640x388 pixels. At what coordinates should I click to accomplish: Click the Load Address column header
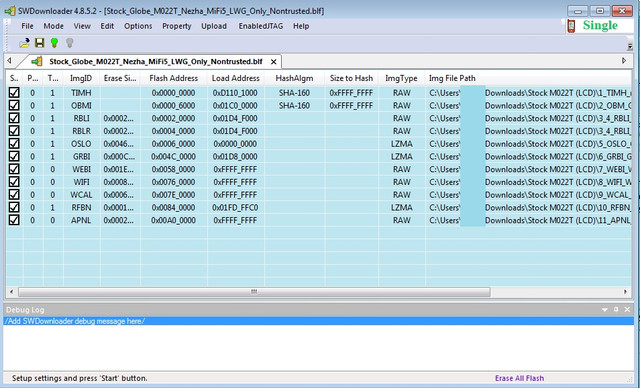[236, 78]
